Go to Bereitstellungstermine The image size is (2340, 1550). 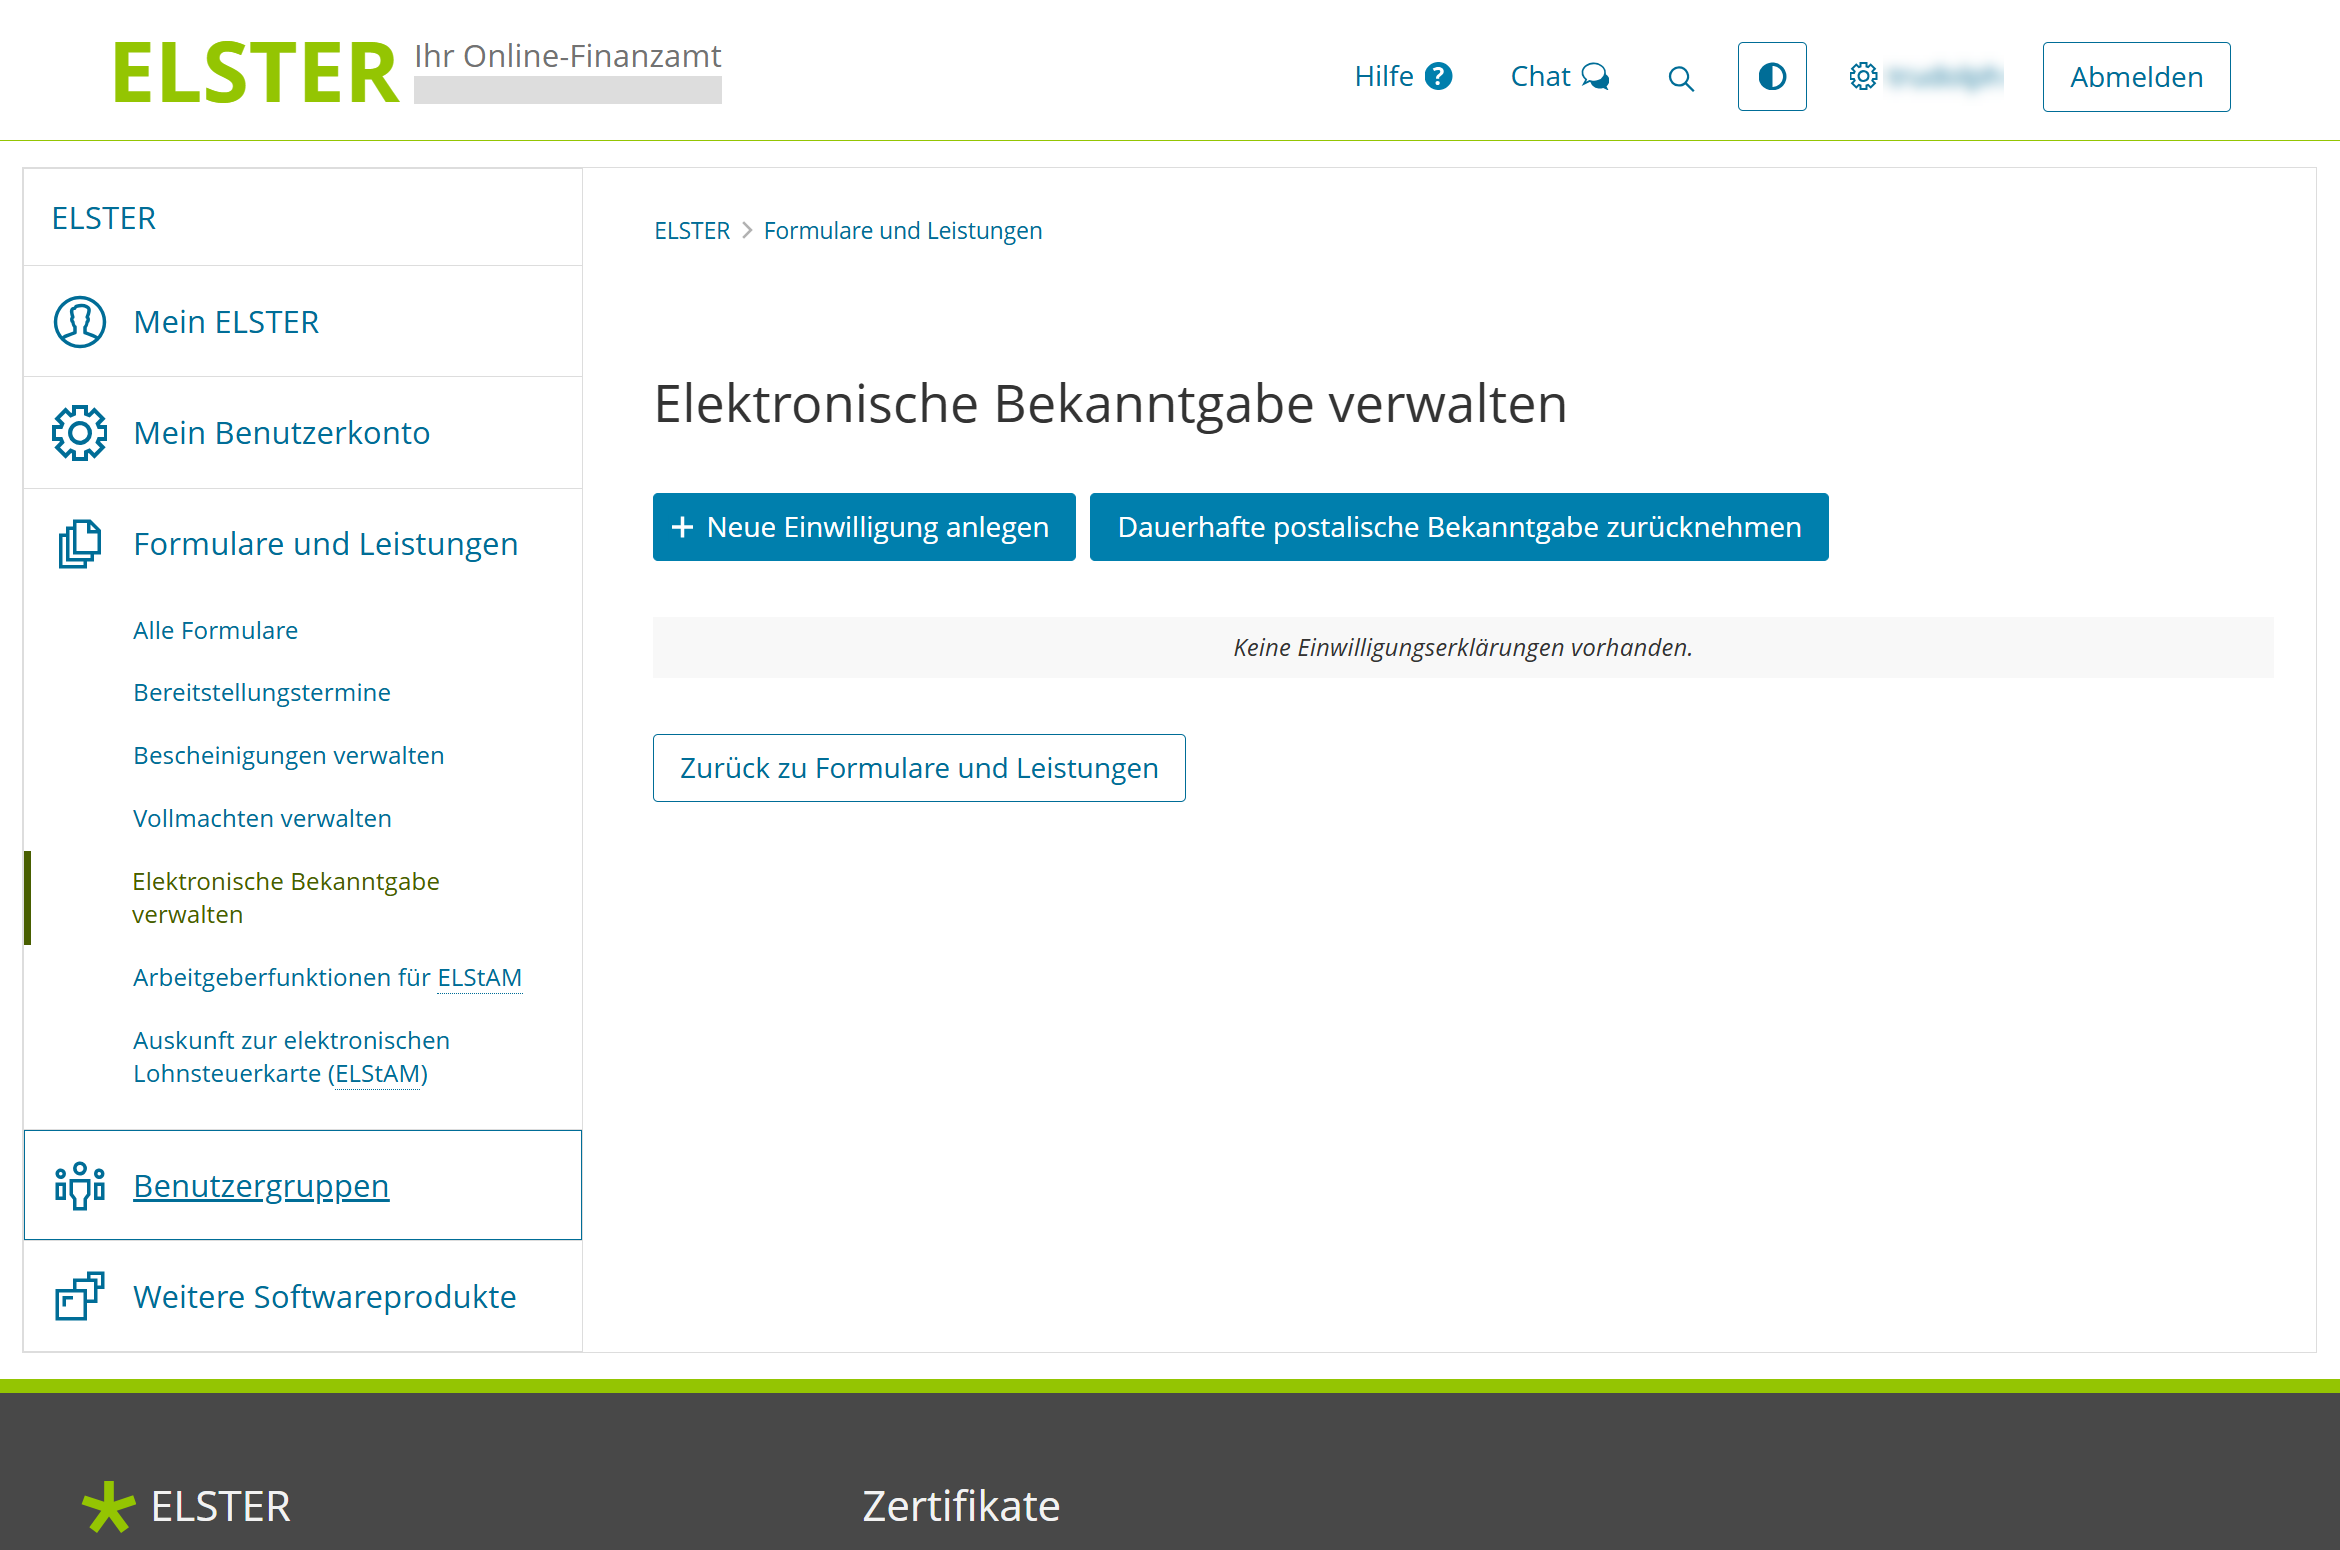(262, 693)
